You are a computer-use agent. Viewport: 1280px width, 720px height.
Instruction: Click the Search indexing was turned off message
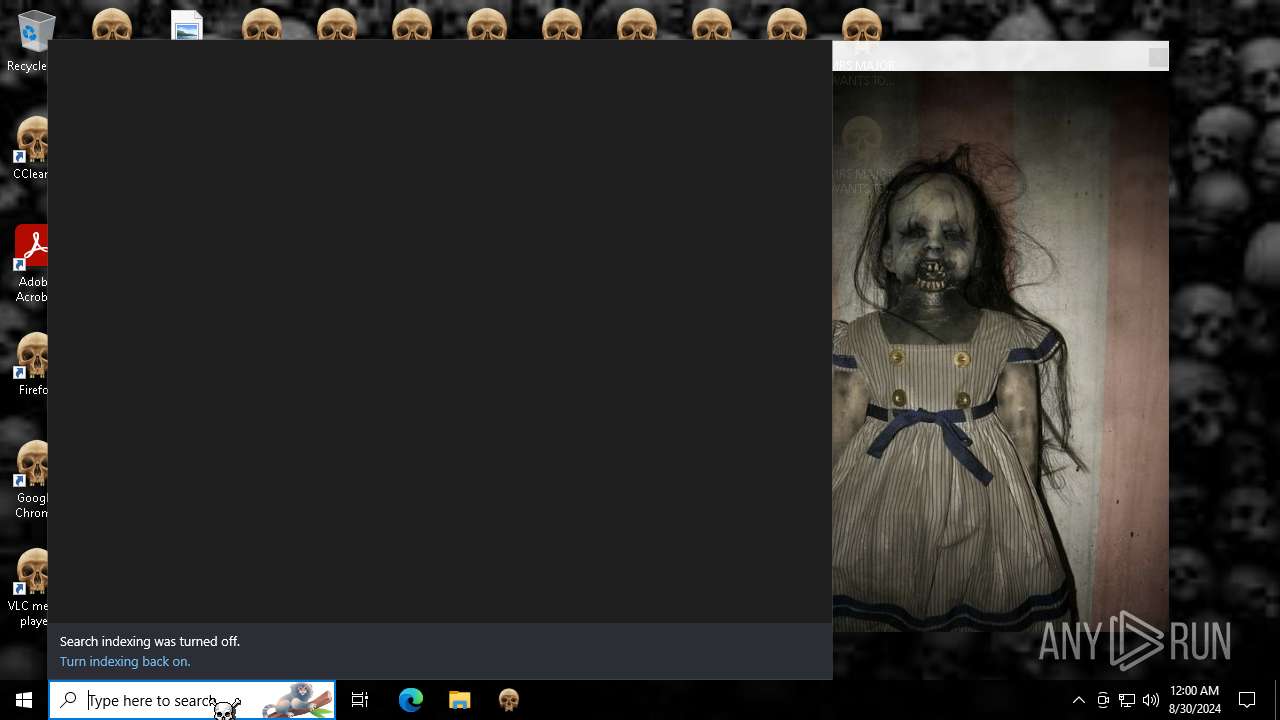(x=150, y=641)
